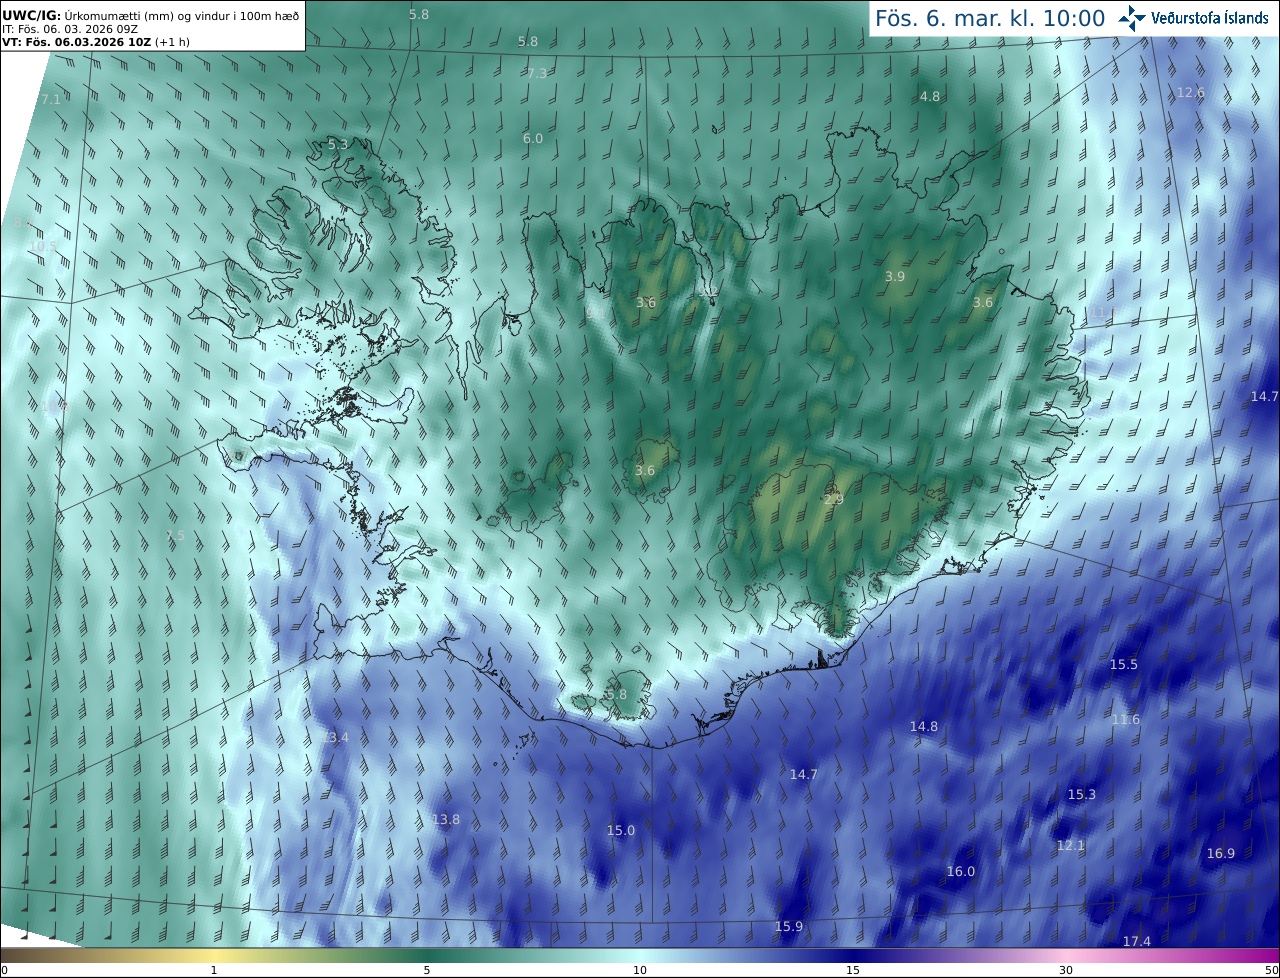Click the 5 label on the color scale
The width and height of the screenshot is (1280, 978).
(x=427, y=970)
